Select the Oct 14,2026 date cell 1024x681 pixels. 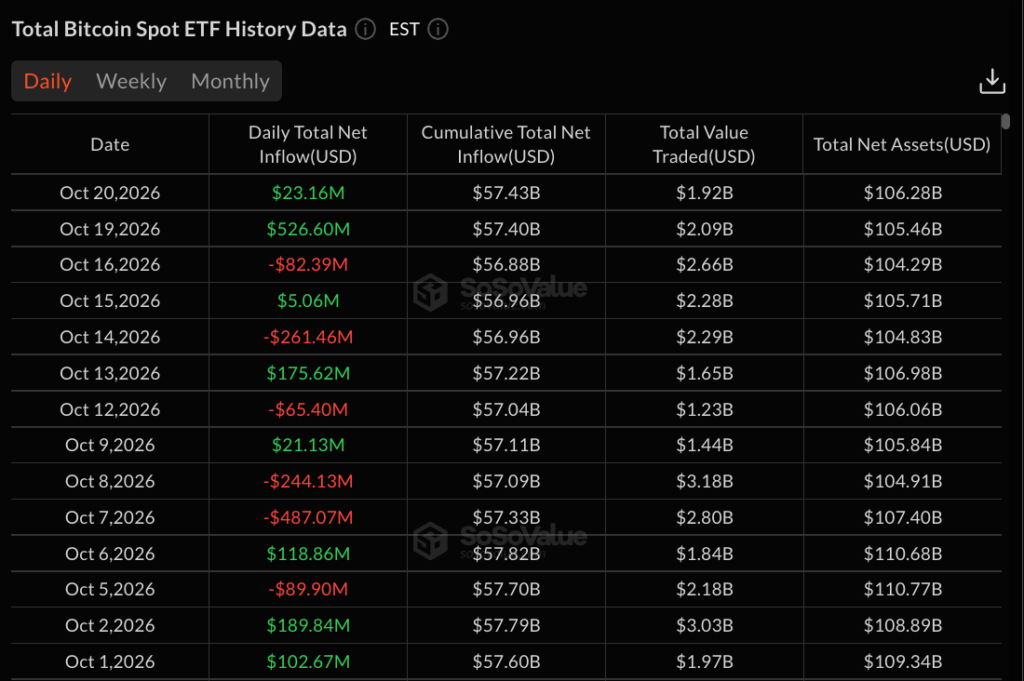click(x=110, y=337)
